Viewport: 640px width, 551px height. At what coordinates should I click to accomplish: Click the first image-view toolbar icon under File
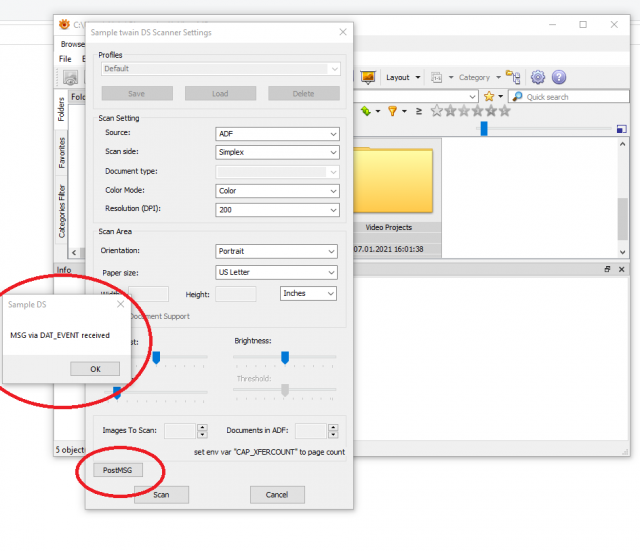click(x=70, y=77)
